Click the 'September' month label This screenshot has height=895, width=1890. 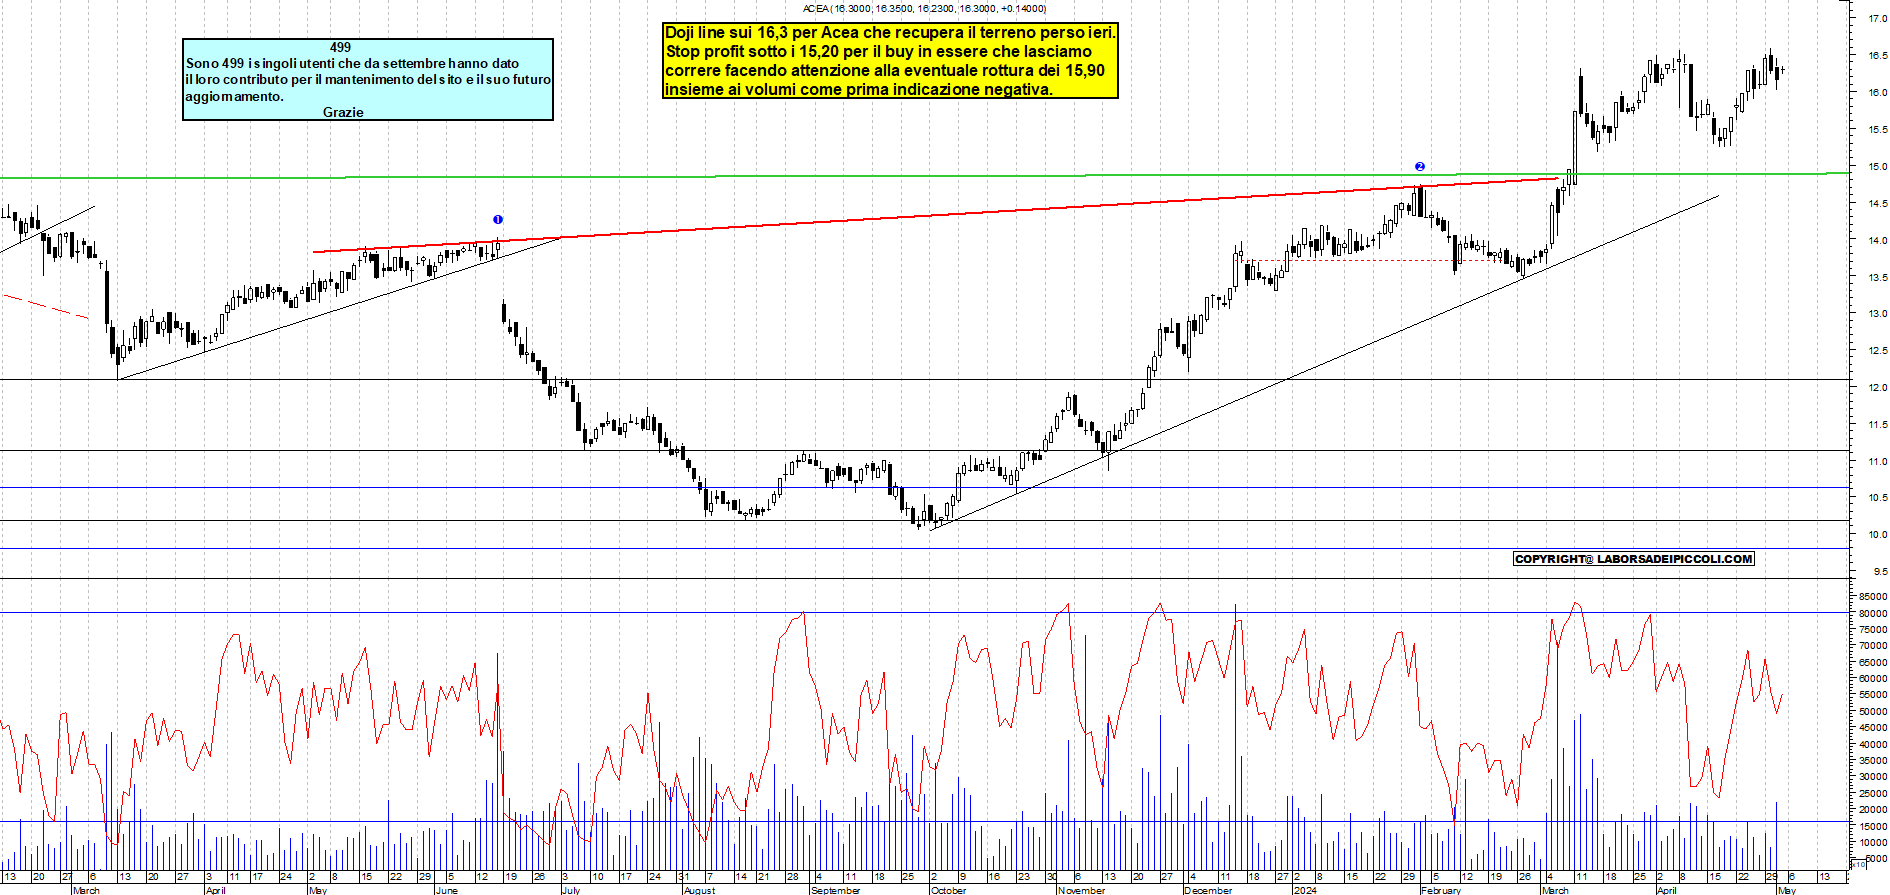coord(835,890)
